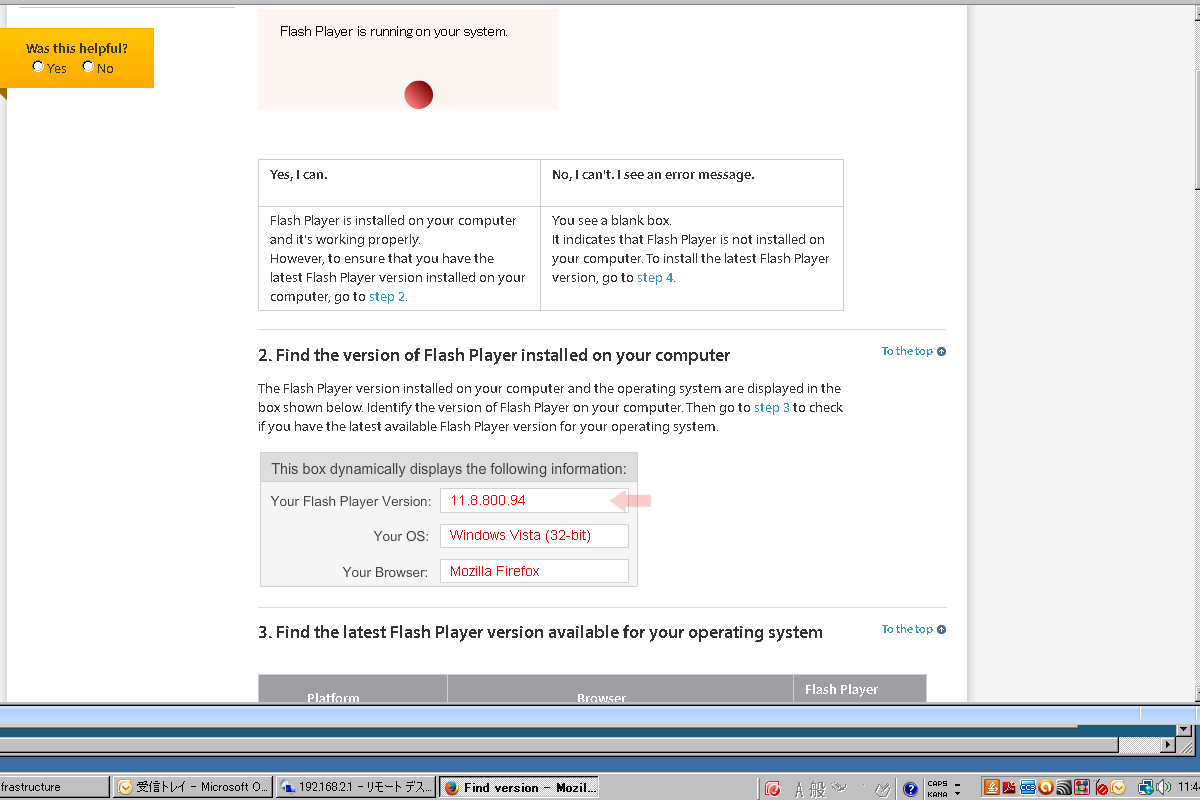Expand the CAPS mode selector arrow
This screenshot has width=1200, height=800.
pos(956,784)
